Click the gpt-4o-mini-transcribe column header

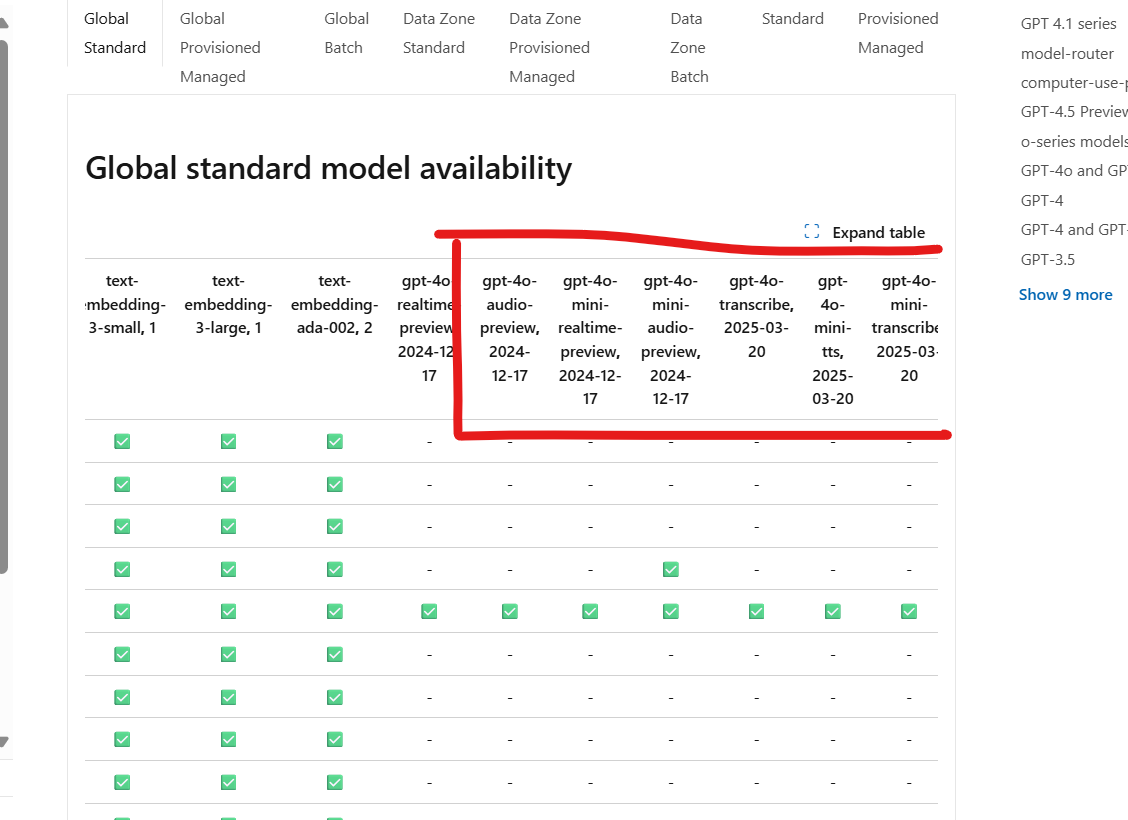[x=906, y=328]
